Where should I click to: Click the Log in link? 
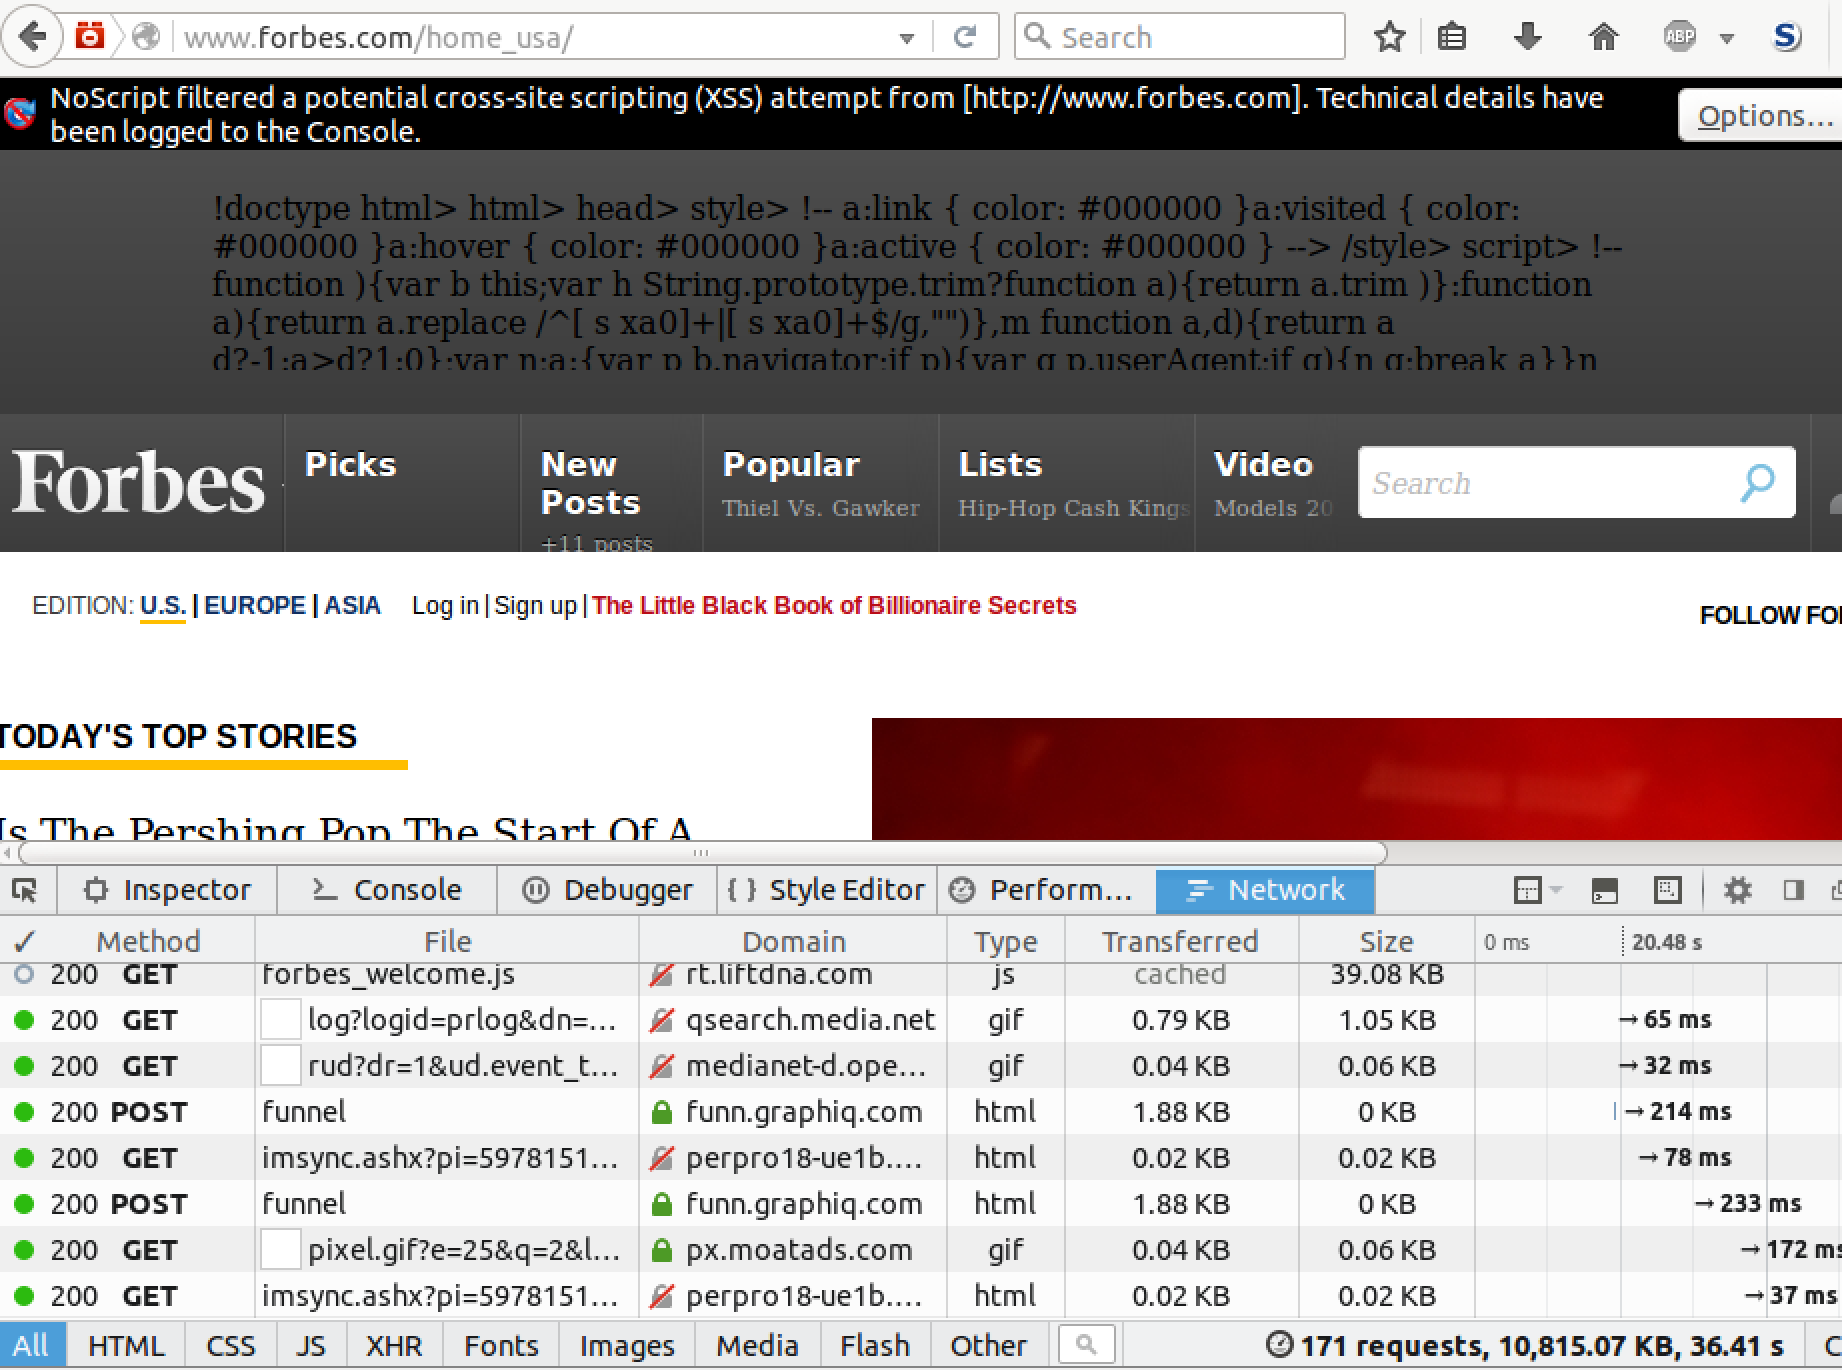(445, 606)
